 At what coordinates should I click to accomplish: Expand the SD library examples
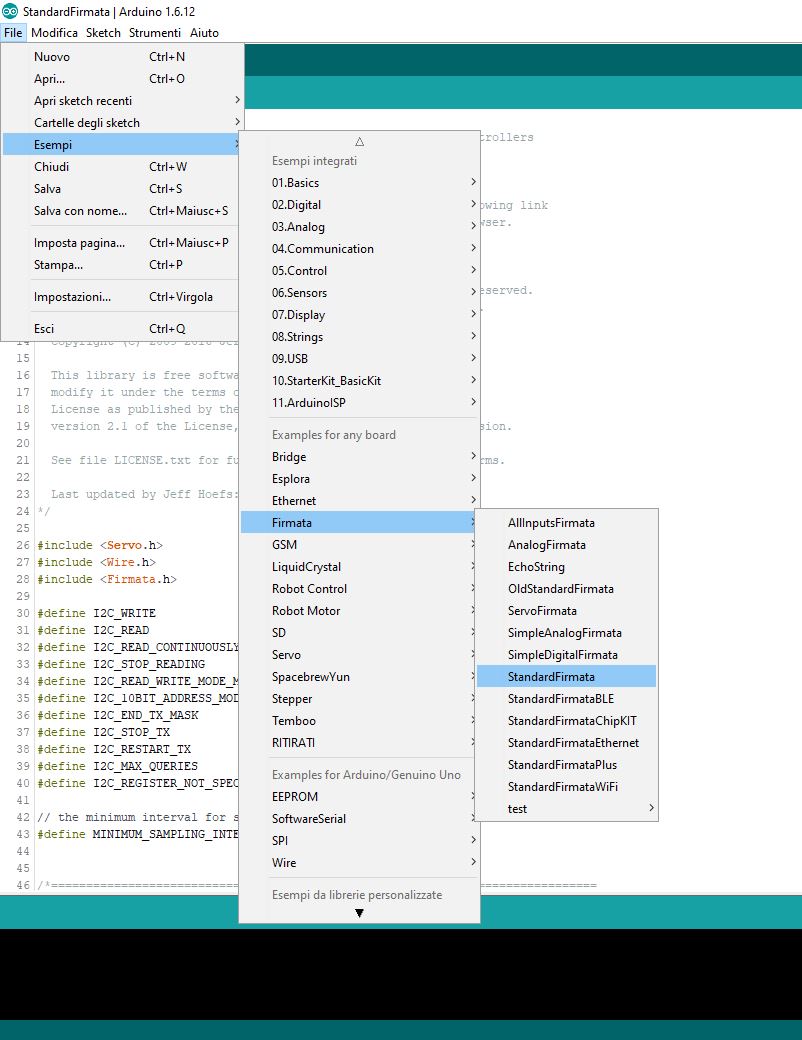coord(360,632)
